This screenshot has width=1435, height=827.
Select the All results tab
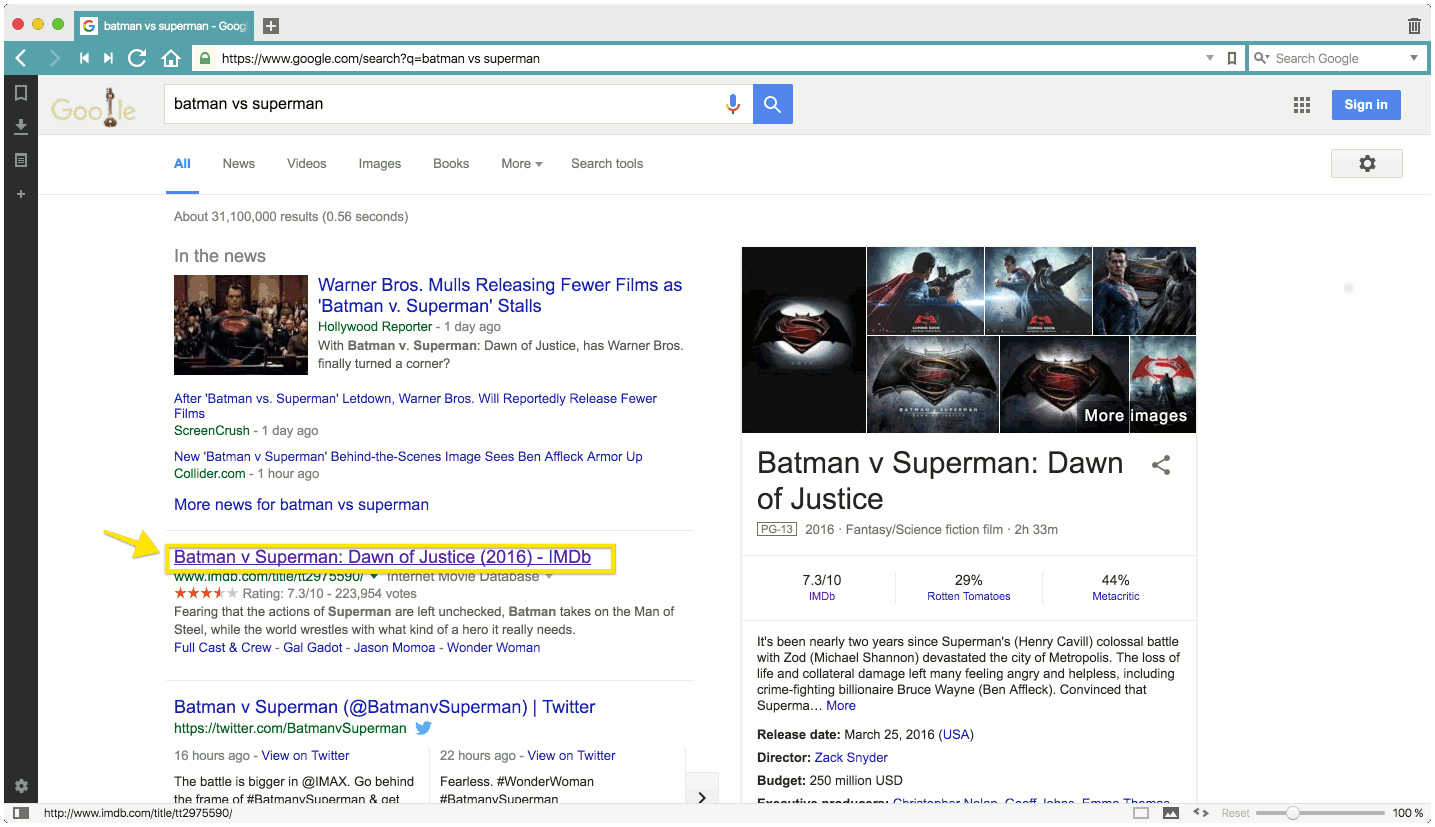pos(182,163)
